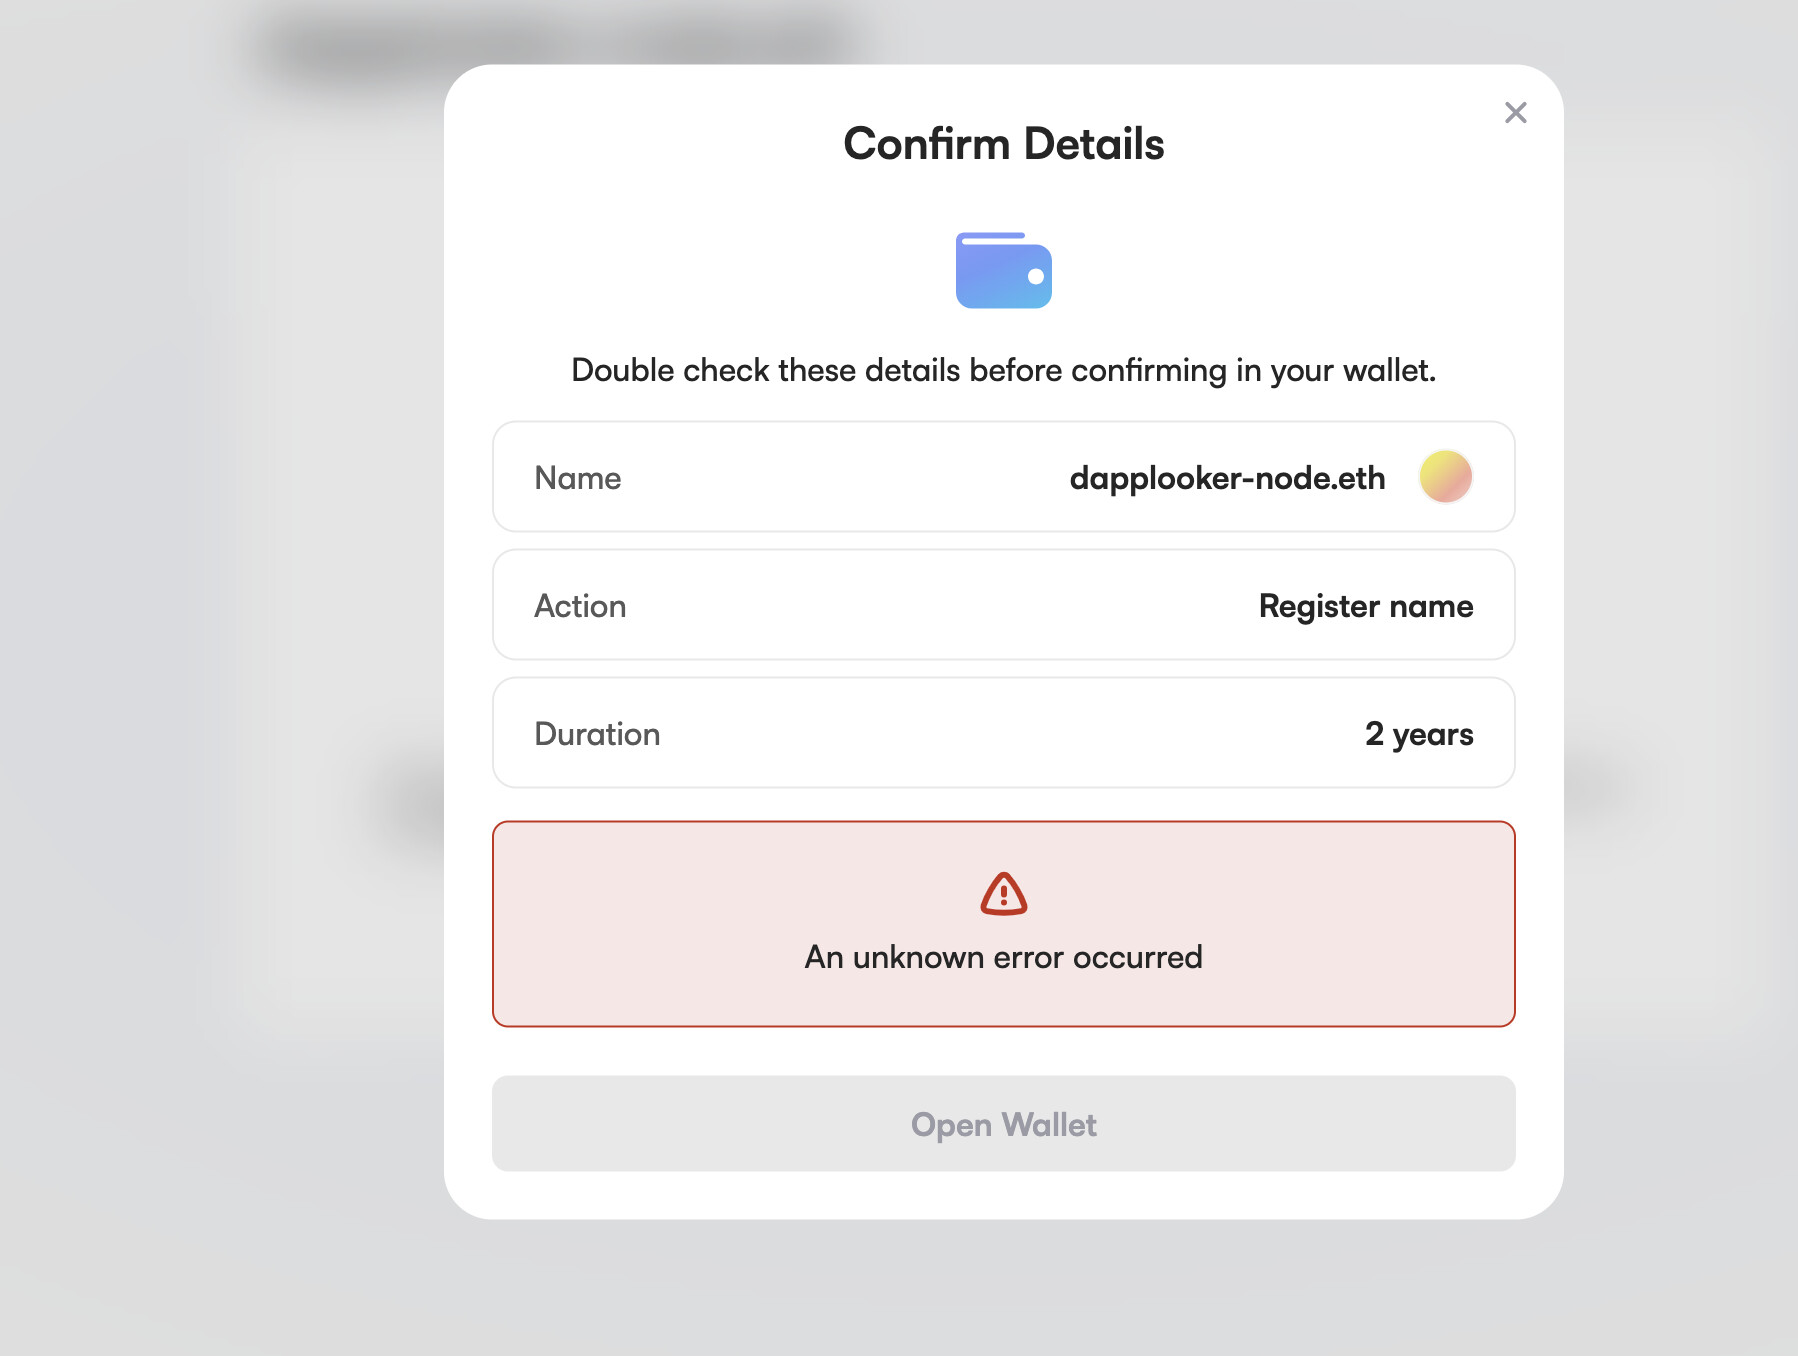Viewport: 1798px width, 1356px height.
Task: Click the empty middle of the Action row
Action: pyautogui.click(x=940, y=605)
